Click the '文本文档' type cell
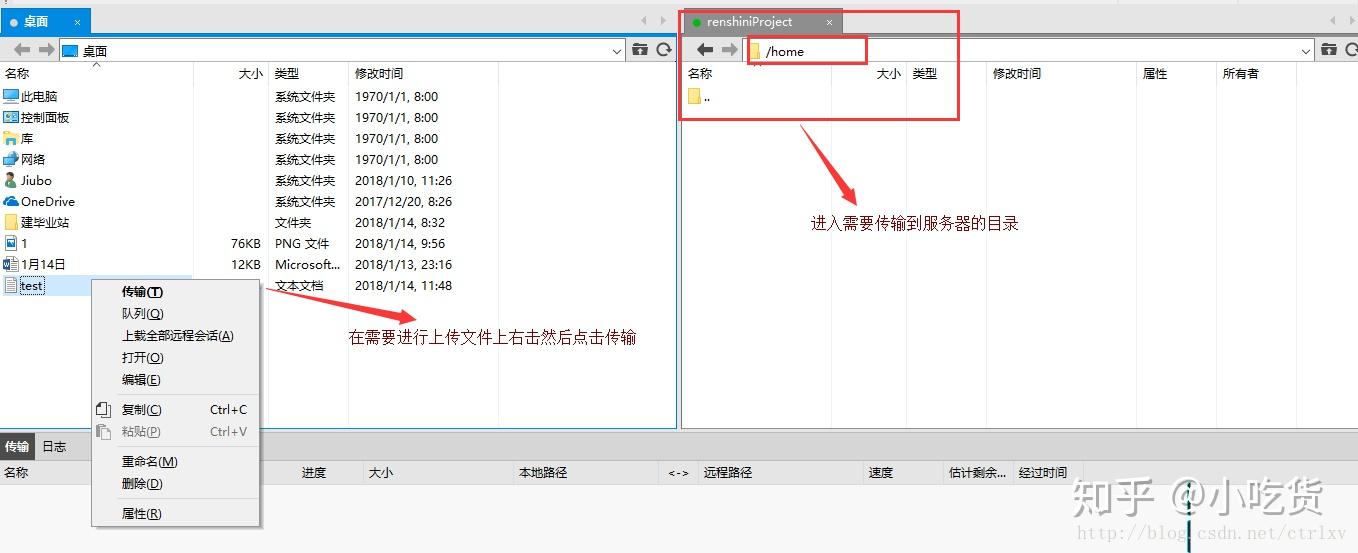The height and width of the screenshot is (553, 1358). tap(299, 285)
